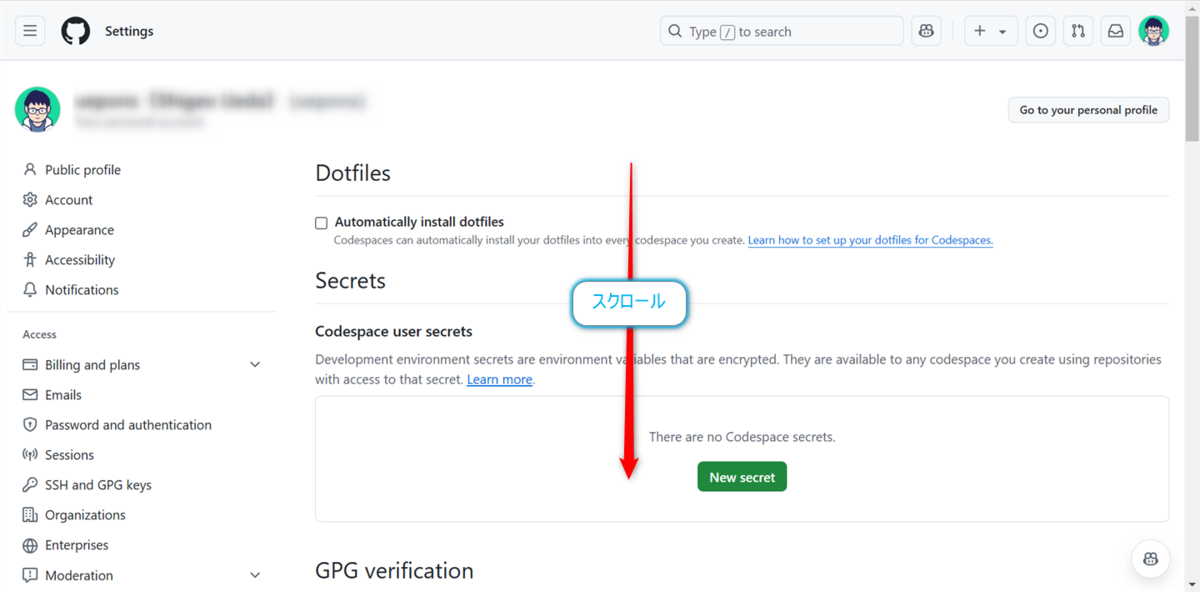
Task: Click the GitHub Octocat logo
Action: tap(75, 30)
